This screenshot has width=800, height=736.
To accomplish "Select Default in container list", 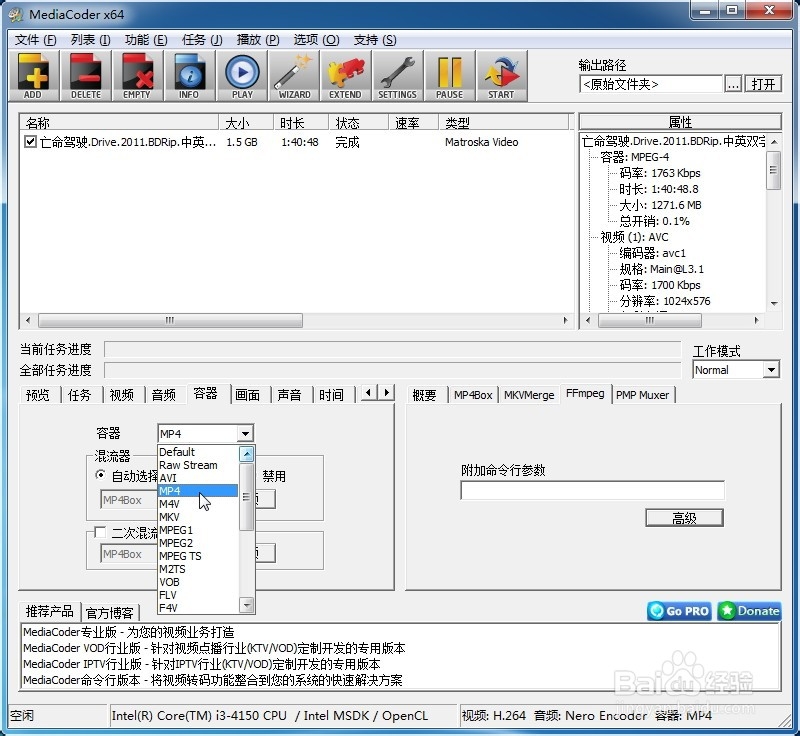I will 198,452.
